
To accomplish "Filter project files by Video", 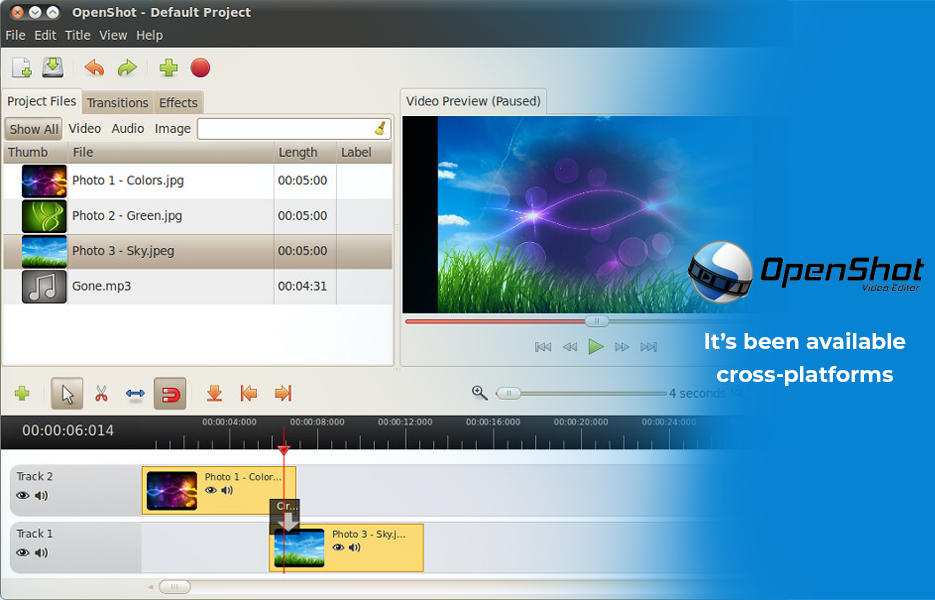I will 85,128.
